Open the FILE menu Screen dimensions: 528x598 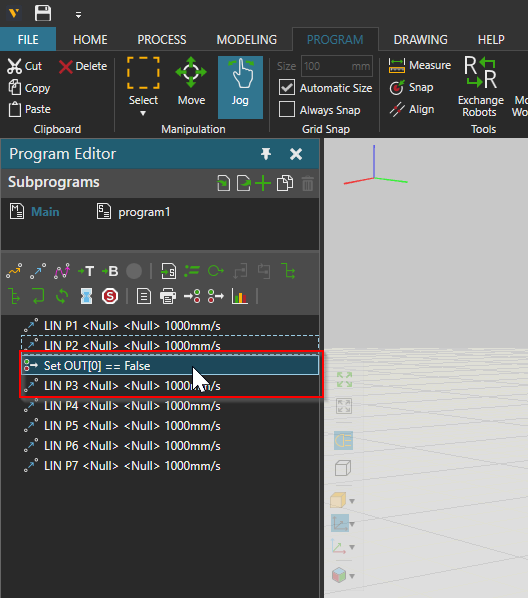(x=28, y=40)
